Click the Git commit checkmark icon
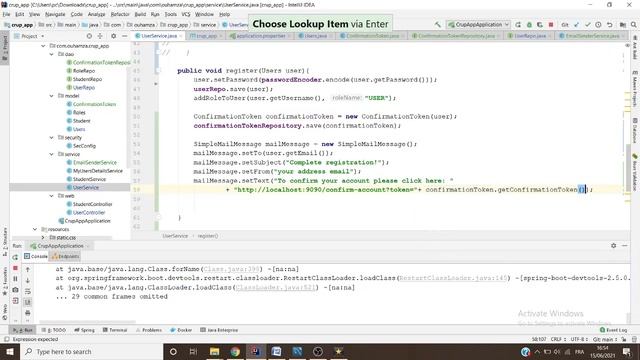This screenshot has width=640, height=360. pos(587,24)
